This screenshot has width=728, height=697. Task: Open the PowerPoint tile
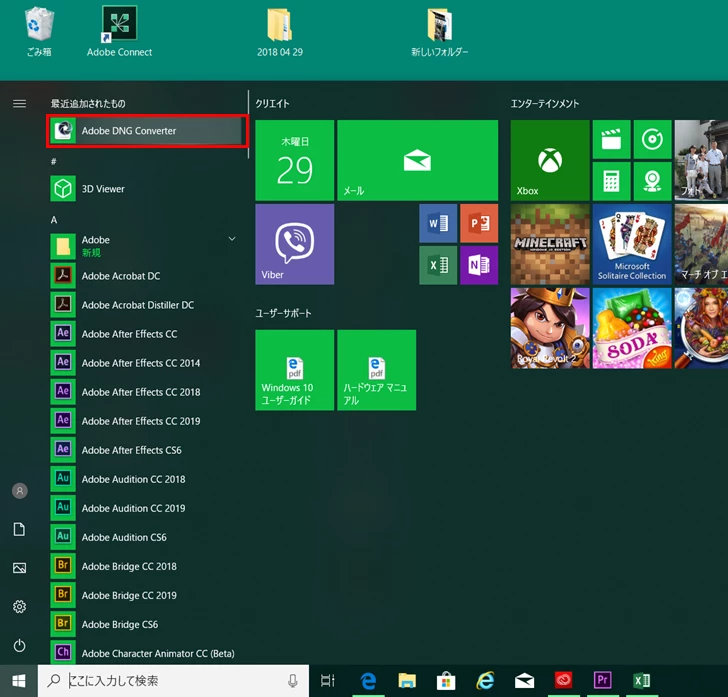479,223
